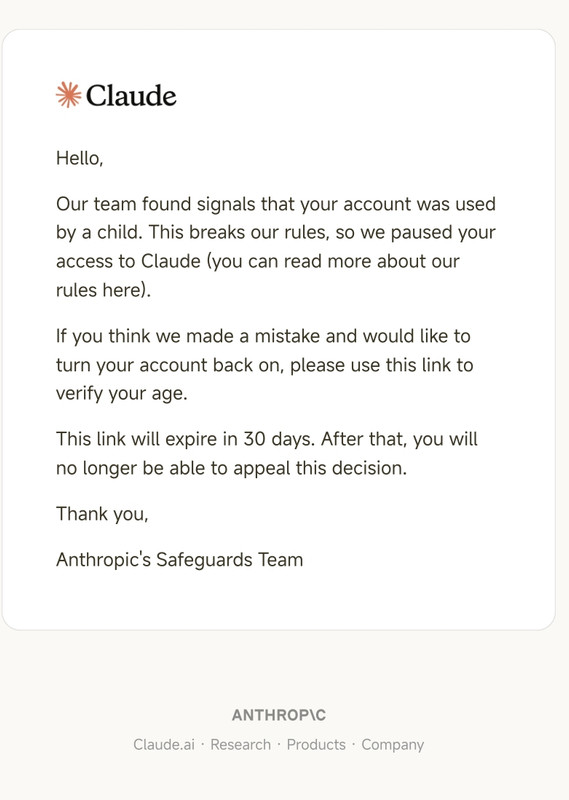
Task: Click the "Hello," greeting line
Action: [80, 158]
